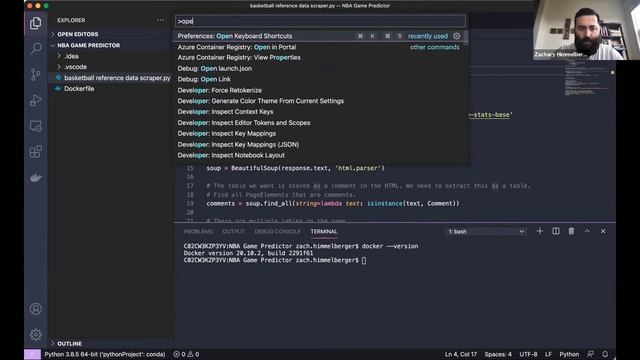Image resolution: width=640 pixels, height=360 pixels.
Task: Run Developer: Generate Color Theme From Current Settings
Action: (x=320, y=101)
